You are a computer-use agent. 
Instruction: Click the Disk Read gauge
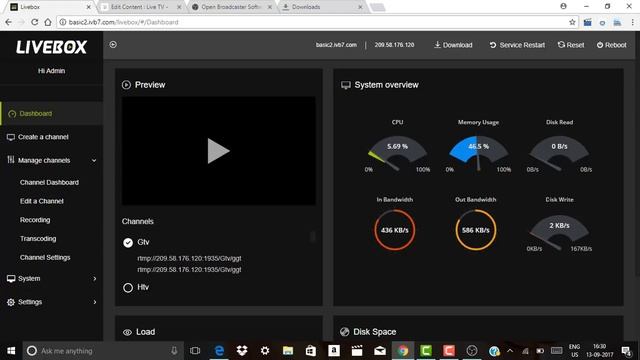pos(559,154)
